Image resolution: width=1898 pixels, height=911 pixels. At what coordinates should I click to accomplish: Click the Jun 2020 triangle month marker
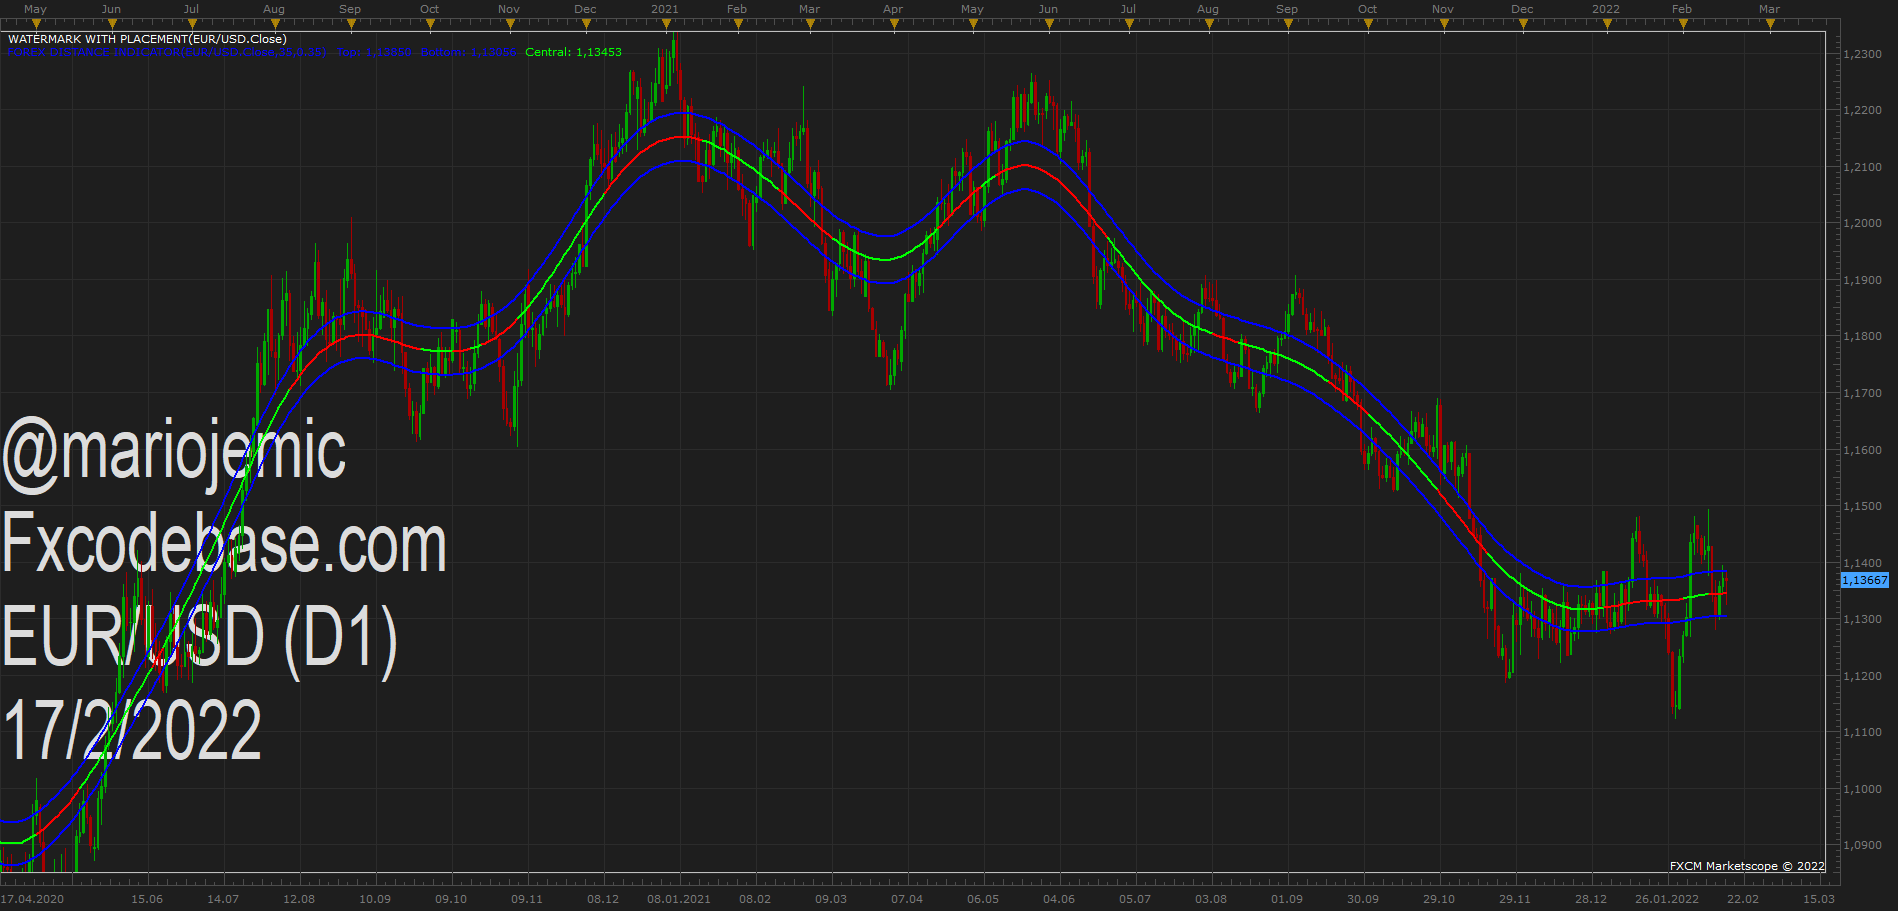(112, 24)
